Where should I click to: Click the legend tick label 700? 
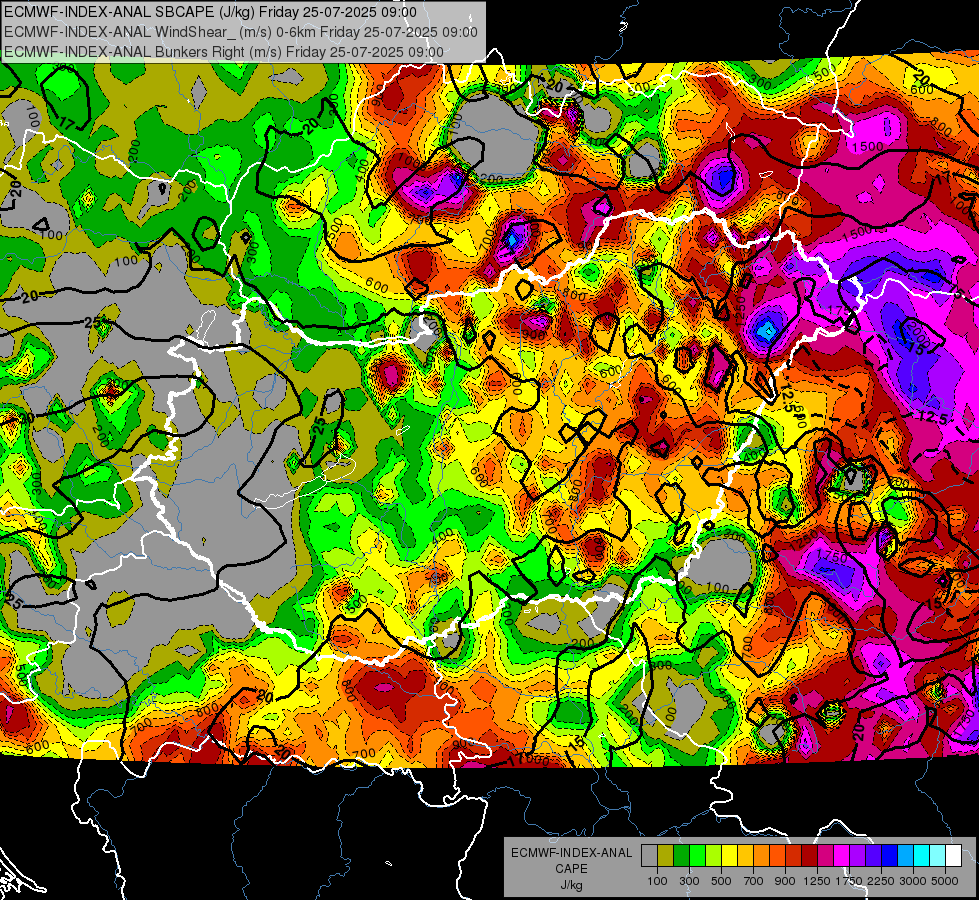click(x=753, y=881)
